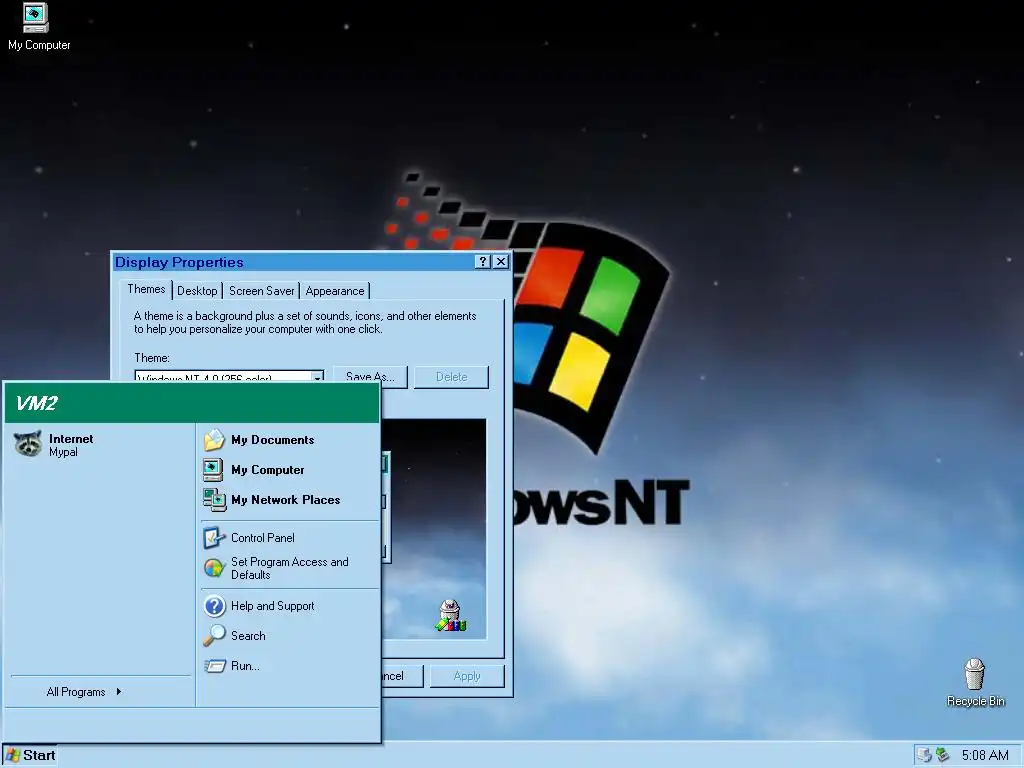The height and width of the screenshot is (768, 1024).
Task: Close the Display Properties dialog
Action: (x=501, y=262)
